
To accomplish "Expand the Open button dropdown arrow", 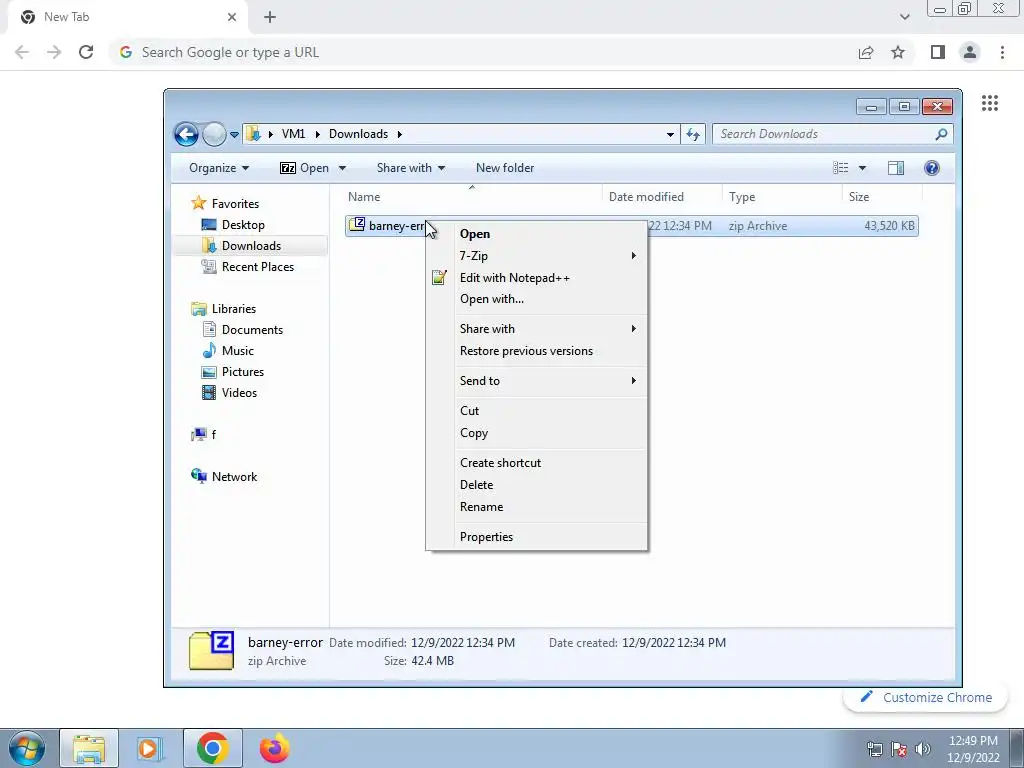I will point(342,168).
